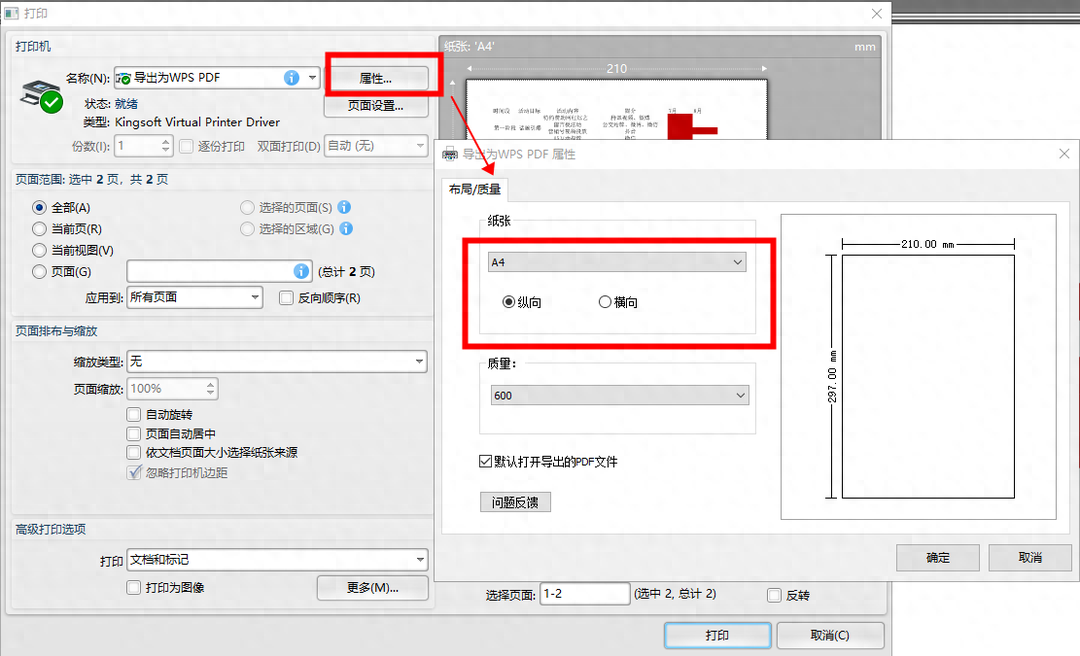The width and height of the screenshot is (1080, 656).
Task: Click info icon next to 选择的页面(S)
Action: (344, 207)
